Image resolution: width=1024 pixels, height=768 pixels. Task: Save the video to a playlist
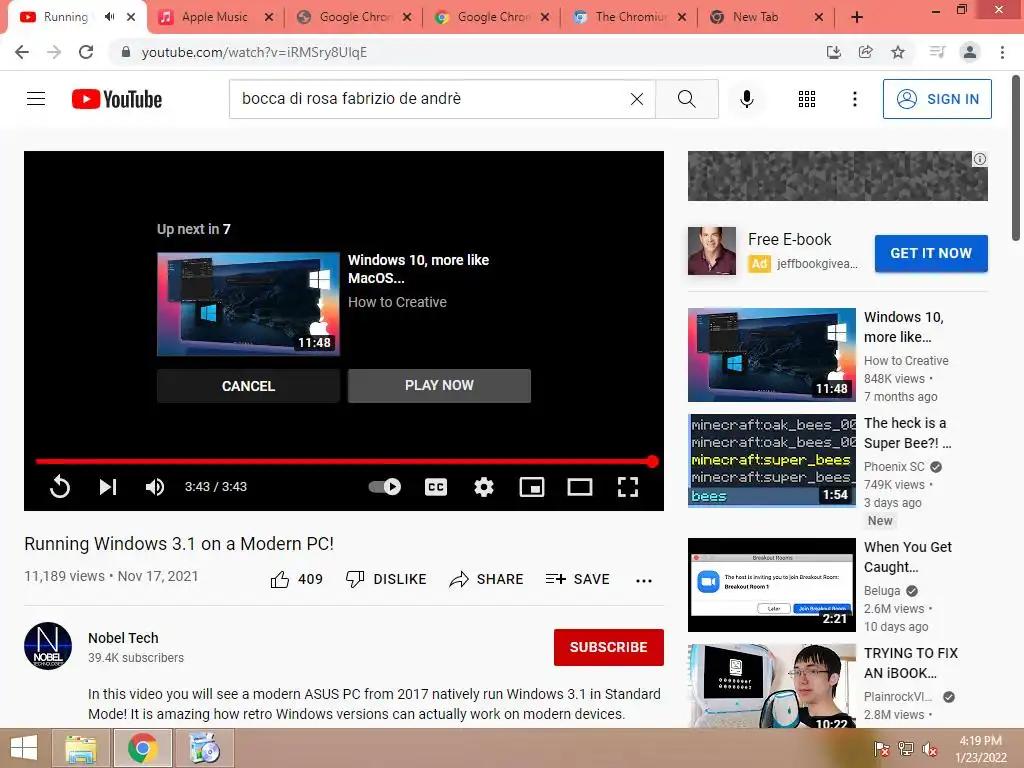577,579
